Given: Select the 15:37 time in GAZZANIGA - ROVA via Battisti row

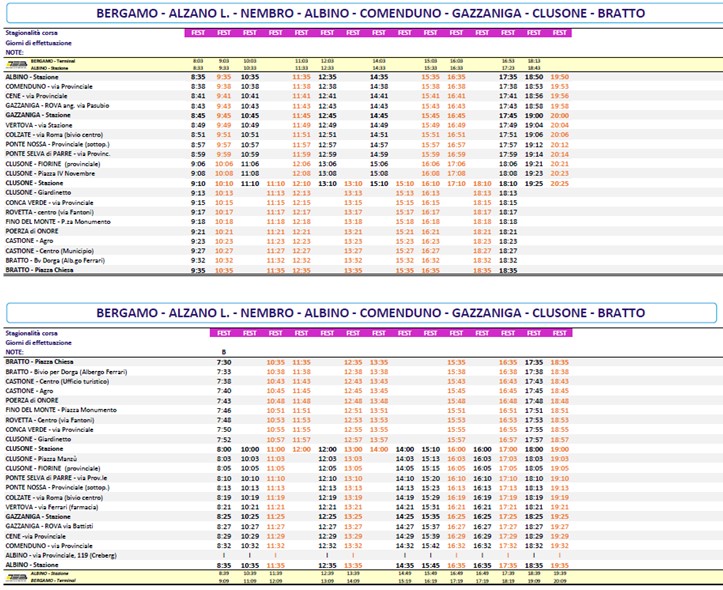Looking at the screenshot, I should (x=430, y=526).
